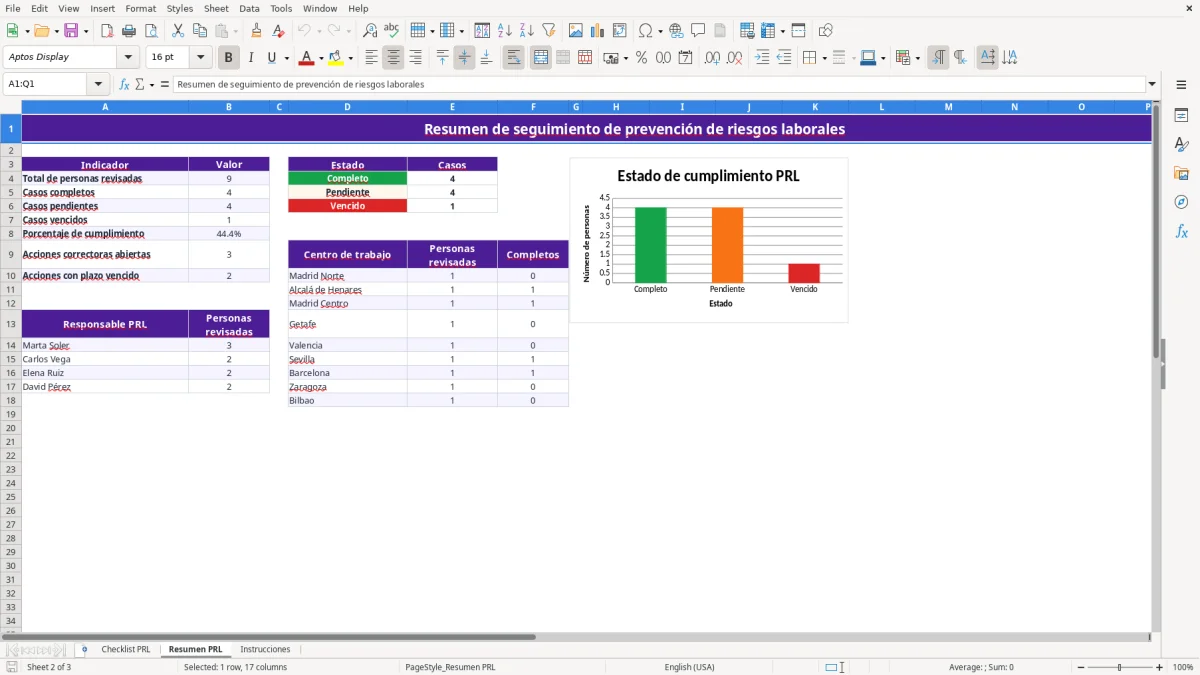This screenshot has height=675, width=1200.
Task: Toggle Align Left
Action: tap(372, 58)
